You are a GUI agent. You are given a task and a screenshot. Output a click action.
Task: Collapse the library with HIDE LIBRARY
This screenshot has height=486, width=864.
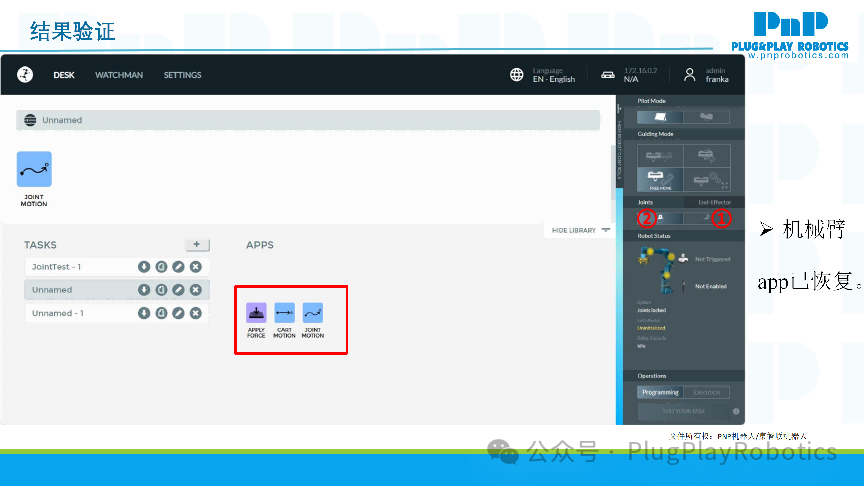pyautogui.click(x=580, y=230)
